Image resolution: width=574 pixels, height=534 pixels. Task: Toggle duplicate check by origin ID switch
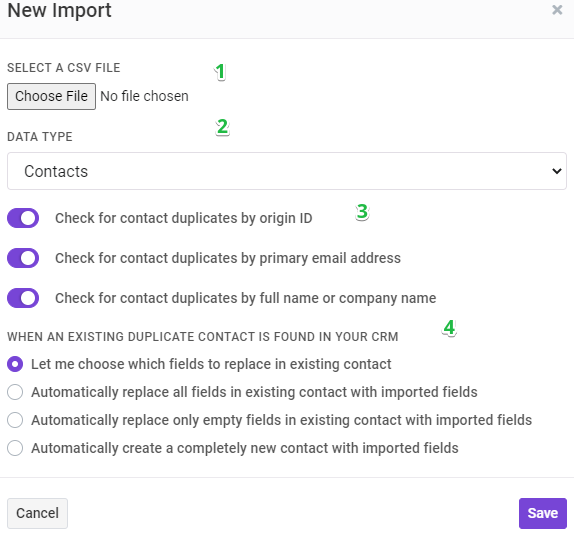pos(23,218)
